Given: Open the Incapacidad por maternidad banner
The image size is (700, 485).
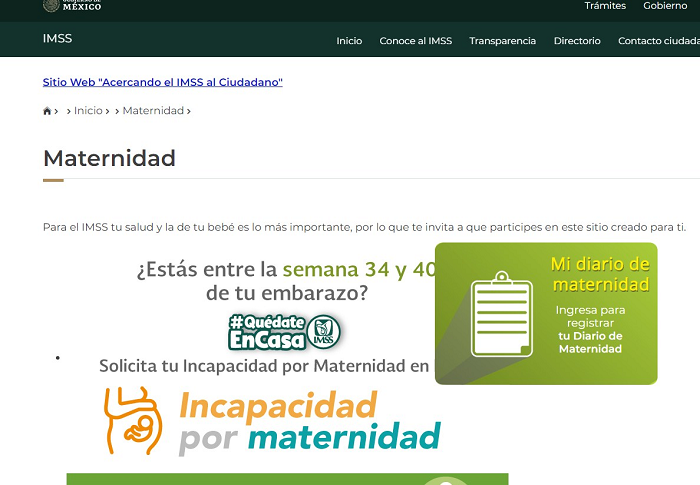Looking at the screenshot, I should [x=272, y=421].
